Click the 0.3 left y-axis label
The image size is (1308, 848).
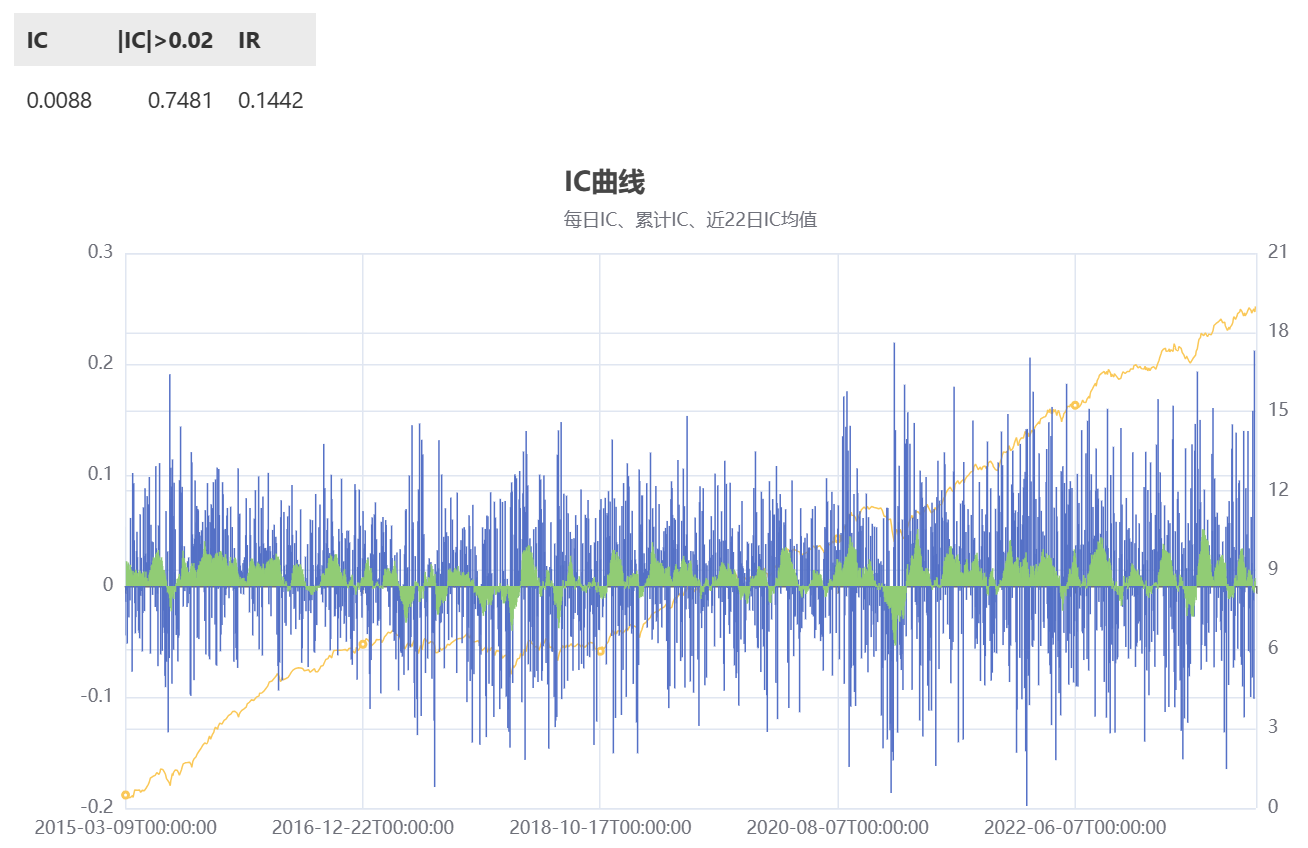100,252
